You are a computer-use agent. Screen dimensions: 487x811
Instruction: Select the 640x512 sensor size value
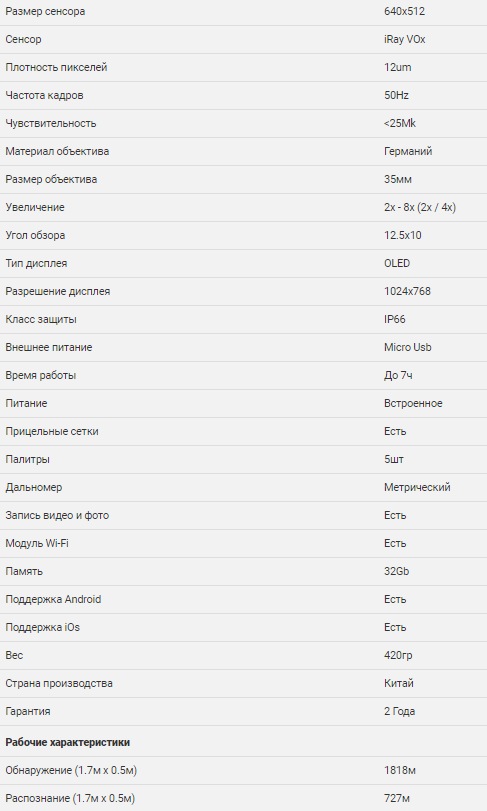[x=404, y=11]
